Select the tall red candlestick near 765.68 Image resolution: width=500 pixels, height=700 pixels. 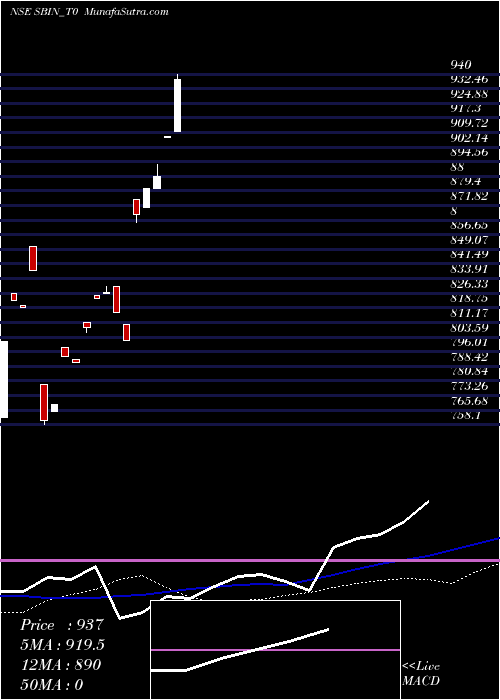click(x=44, y=403)
